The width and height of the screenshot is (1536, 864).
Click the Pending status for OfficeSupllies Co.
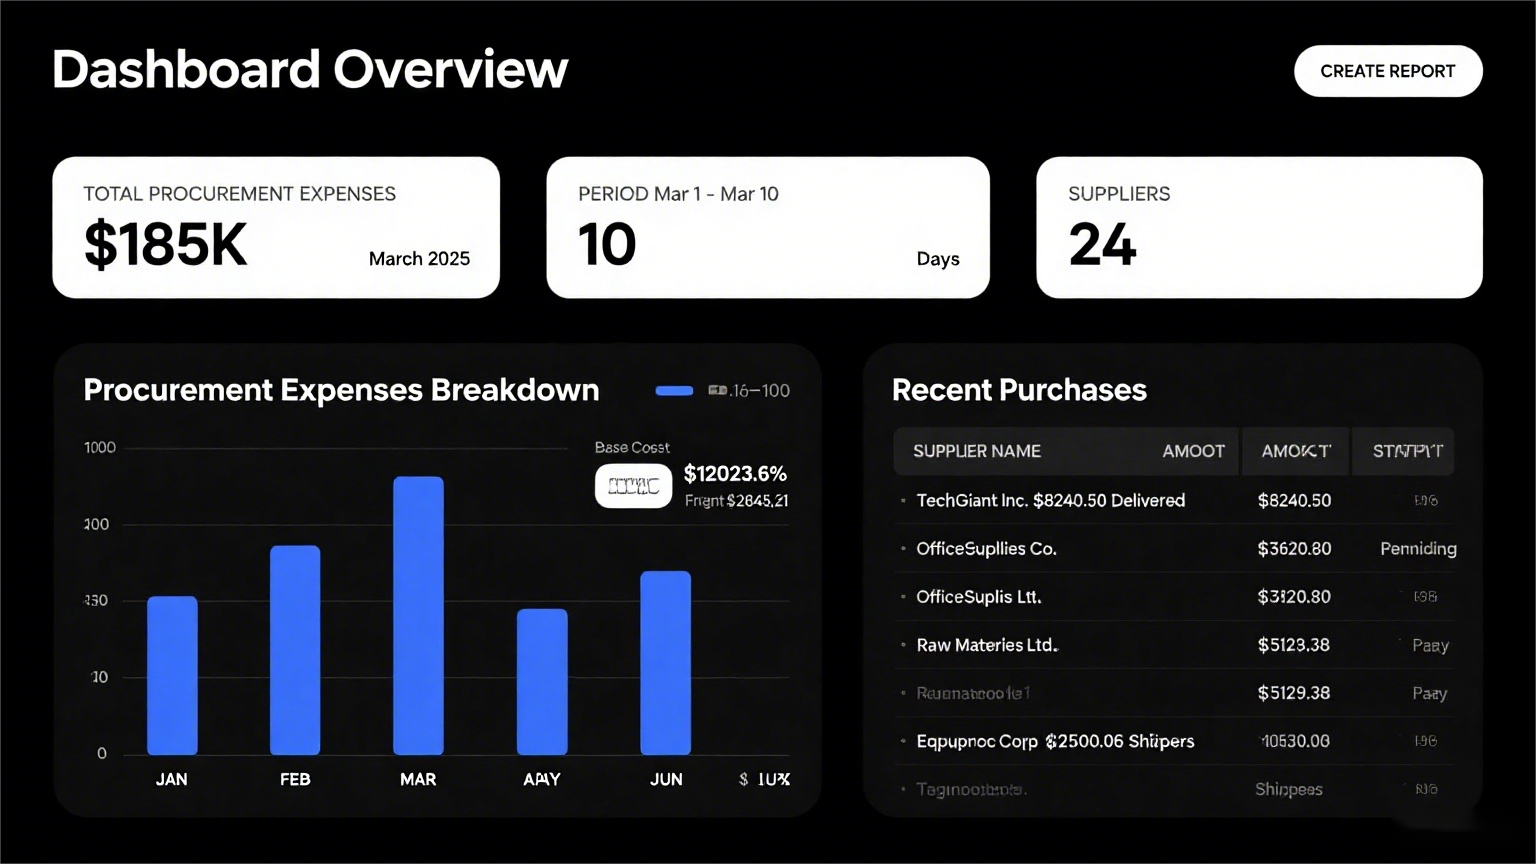pos(1417,548)
